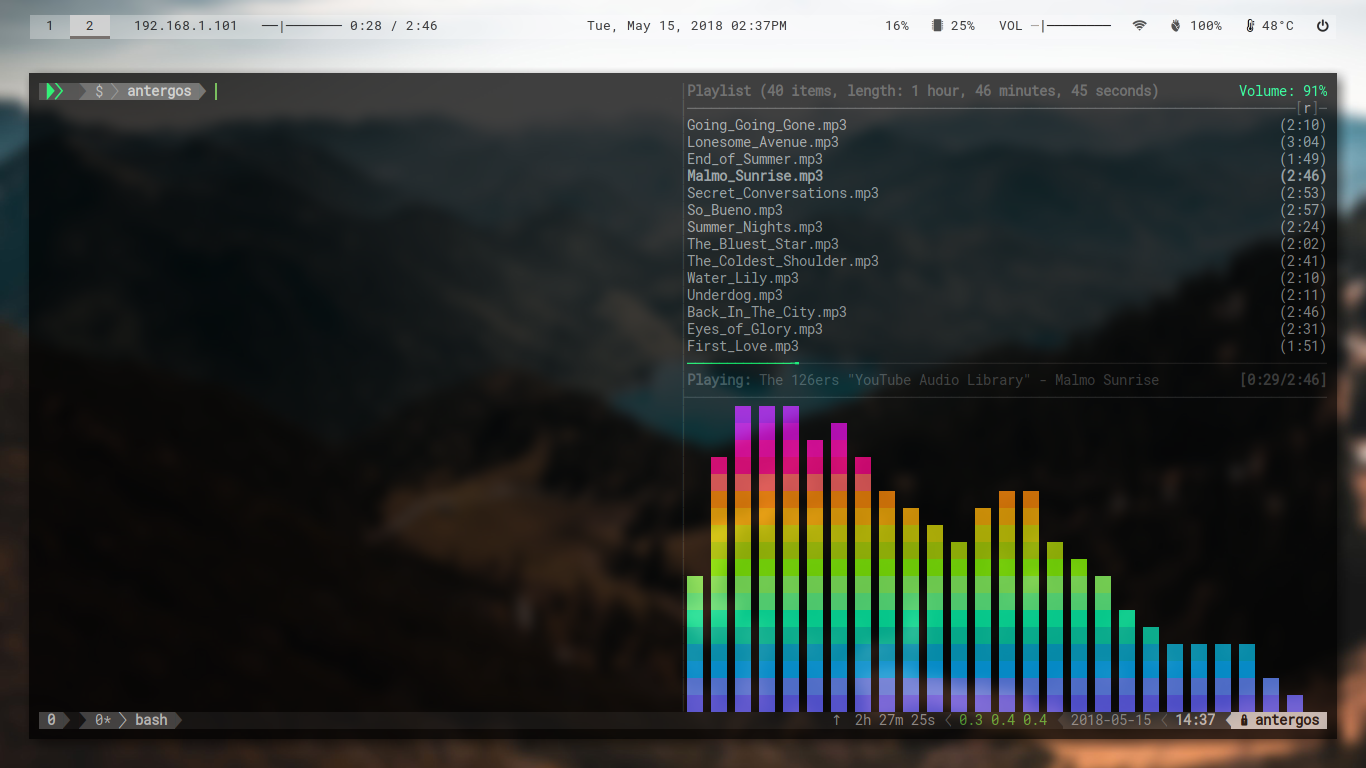This screenshot has height=768, width=1366.
Task: Switch to workspace 1 in top bar
Action: coord(50,26)
